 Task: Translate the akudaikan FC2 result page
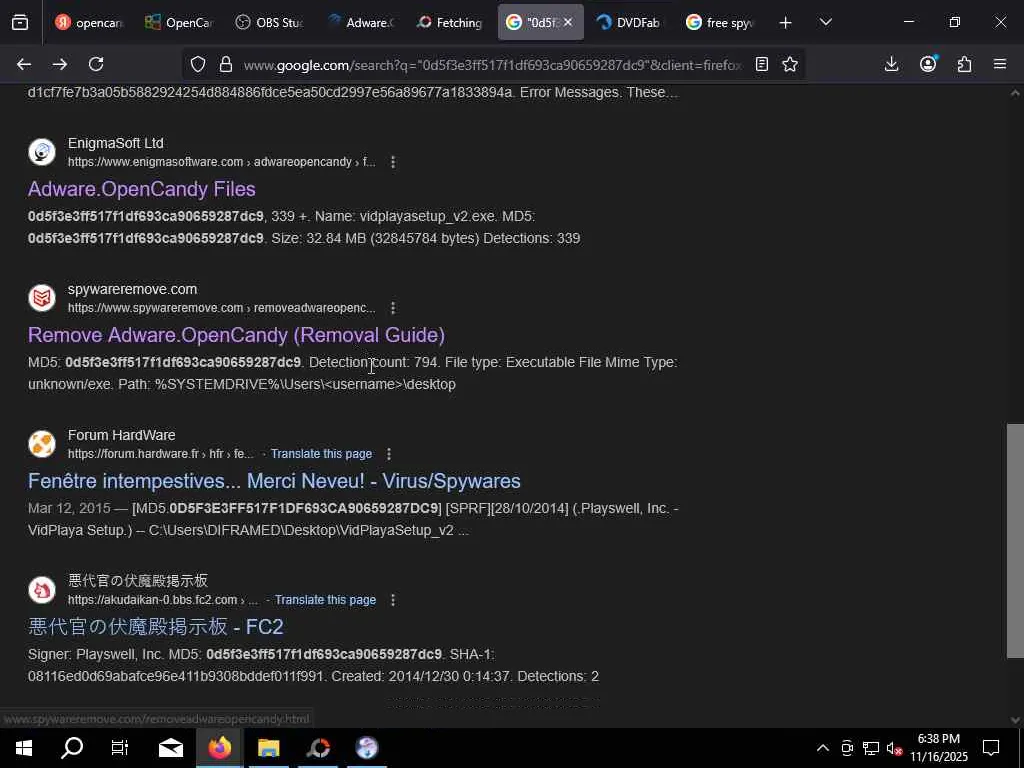coord(325,600)
